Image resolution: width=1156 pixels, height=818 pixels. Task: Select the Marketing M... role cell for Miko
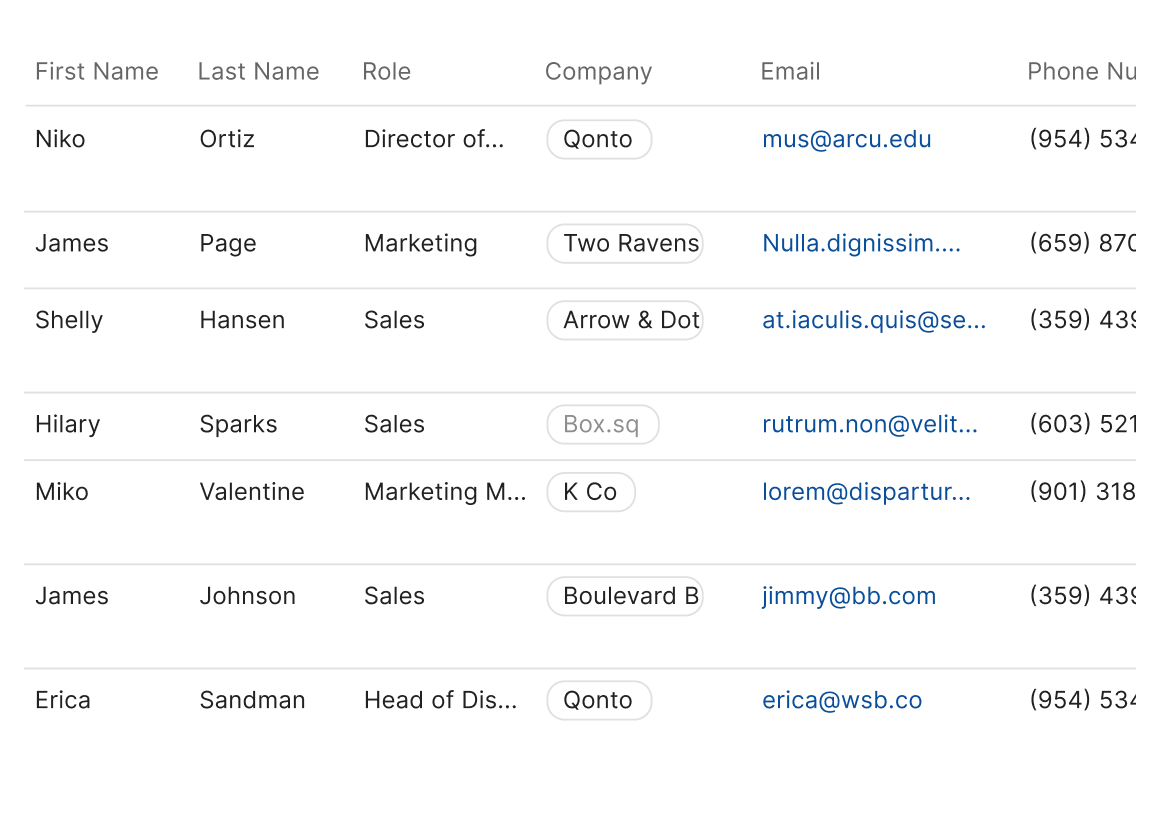pyautogui.click(x=445, y=492)
